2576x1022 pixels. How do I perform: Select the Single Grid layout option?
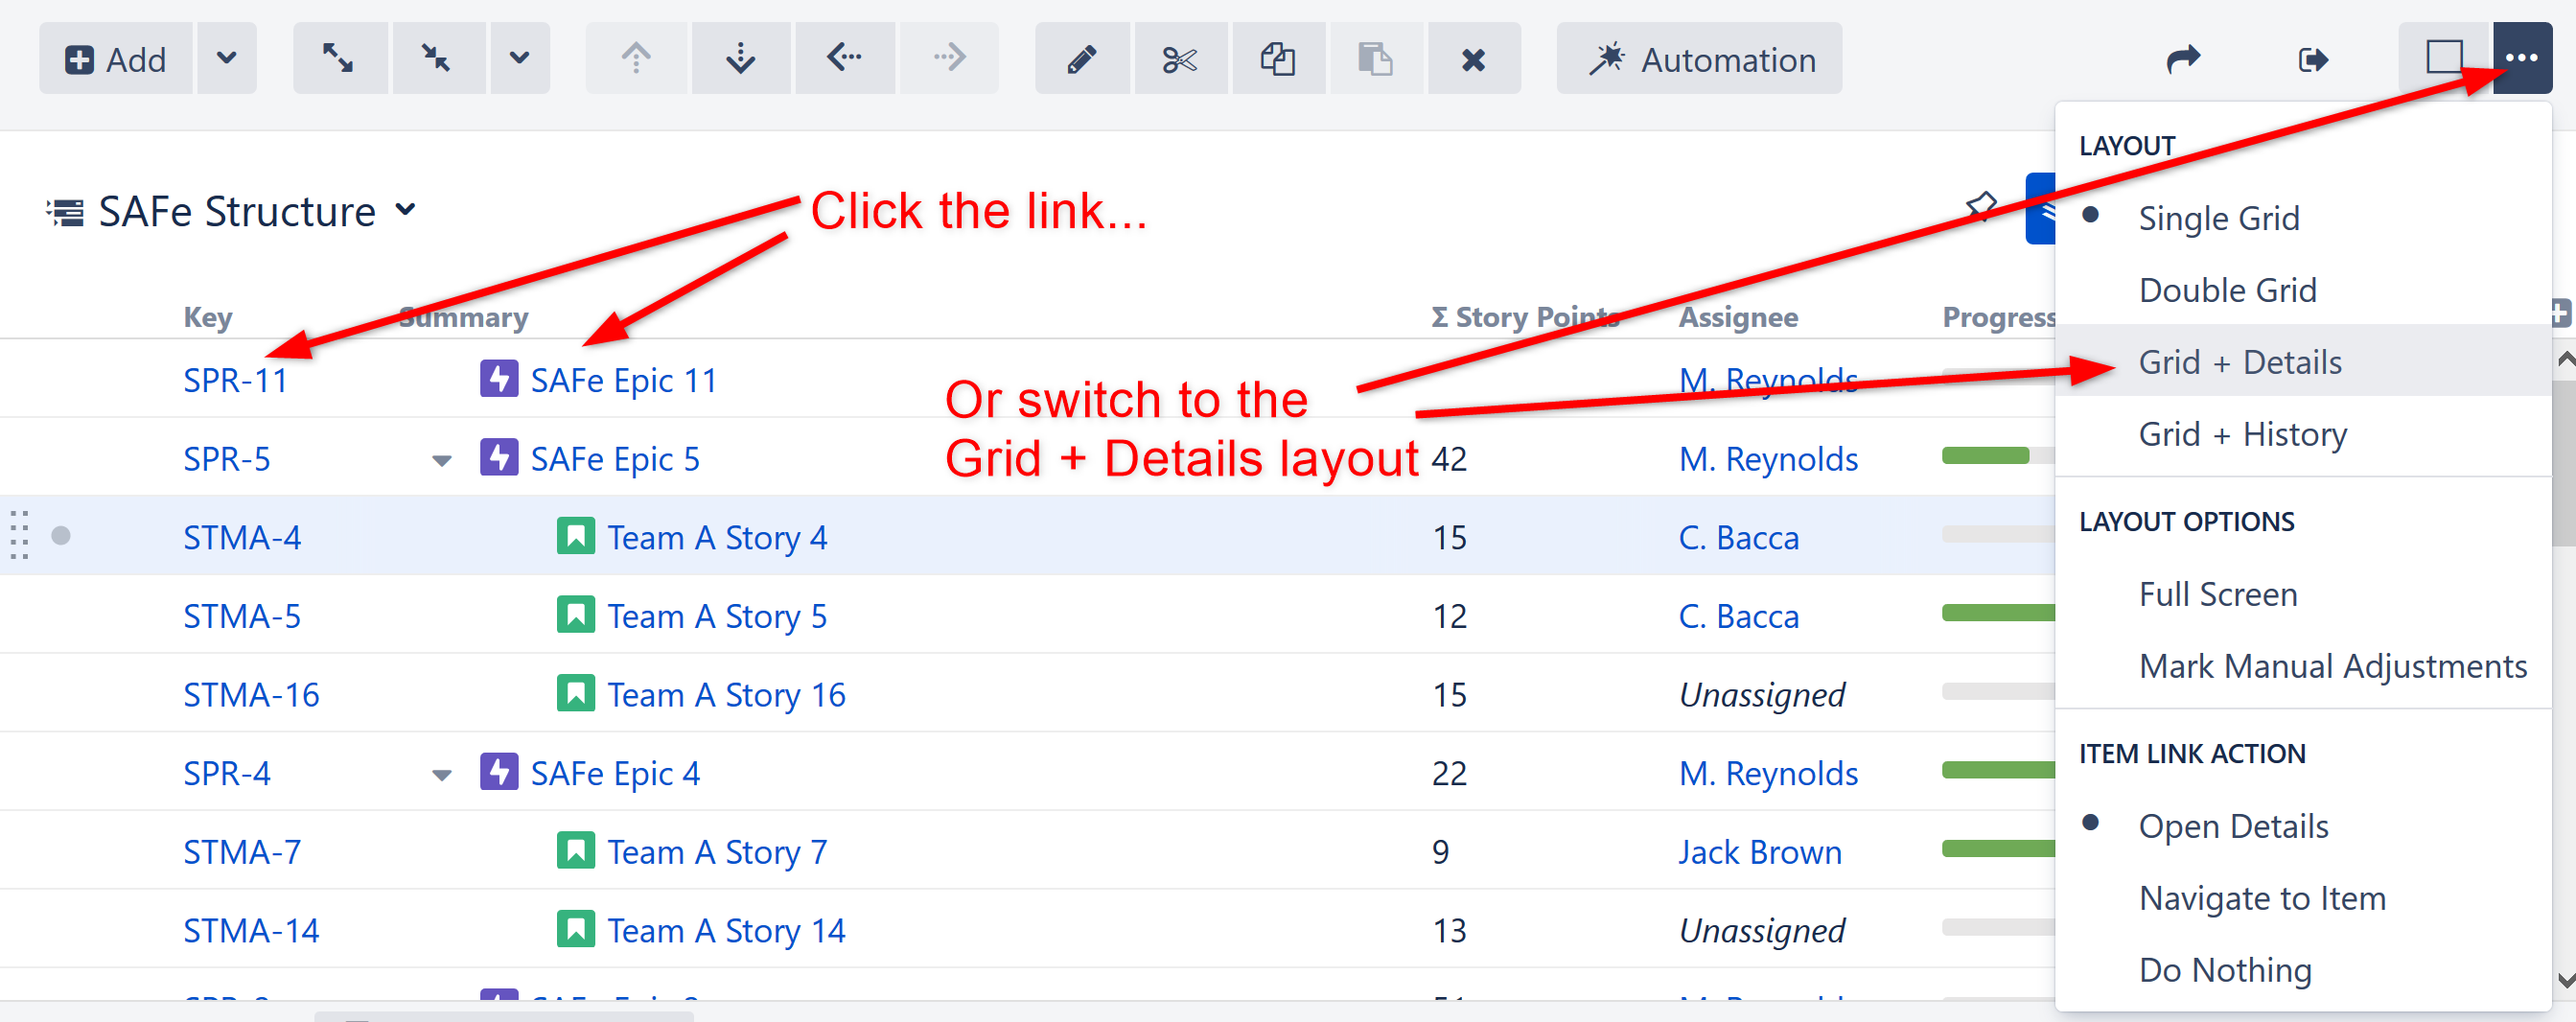click(x=2218, y=218)
